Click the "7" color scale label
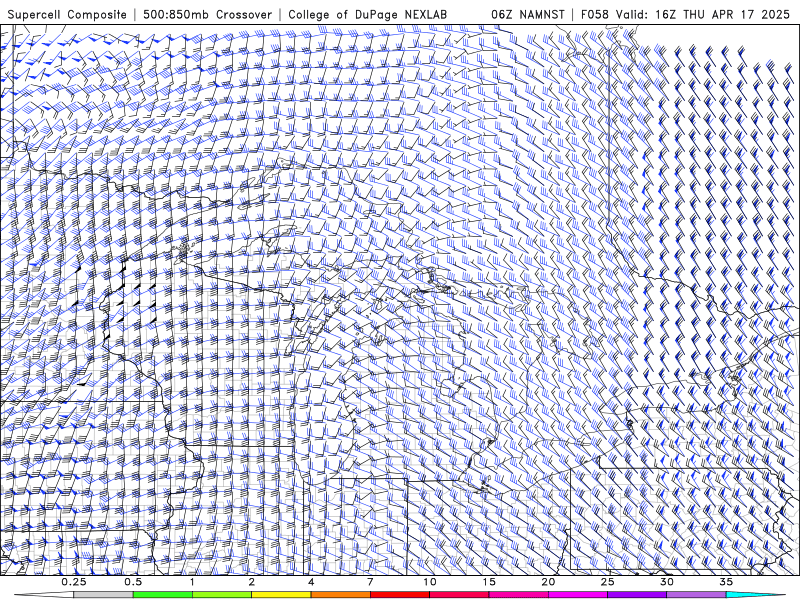 pos(370,582)
